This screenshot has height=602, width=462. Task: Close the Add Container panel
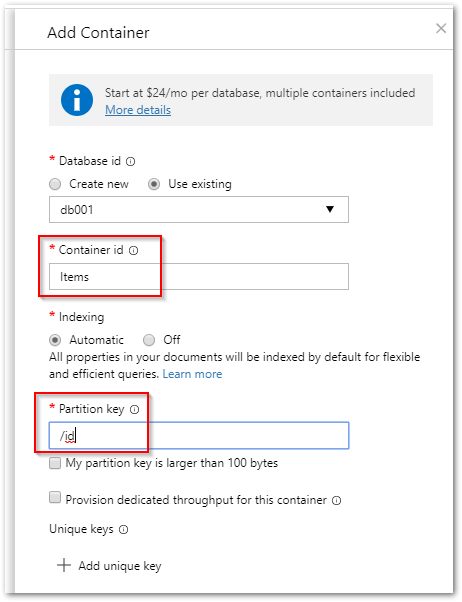(x=441, y=28)
